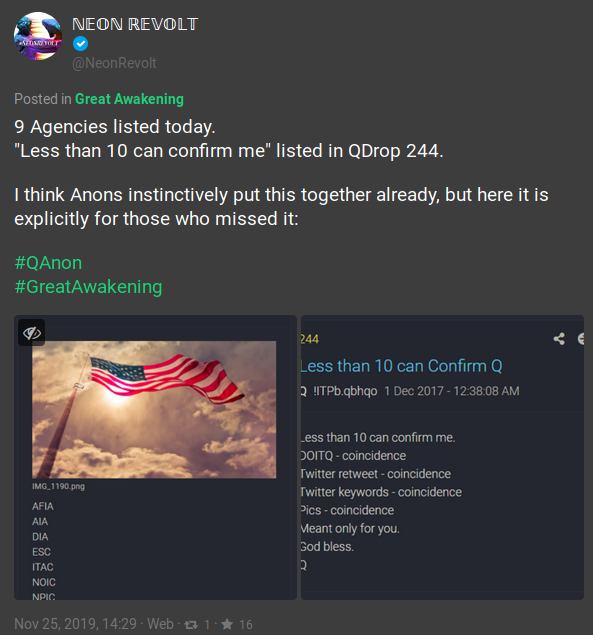Click the favorites count 16
This screenshot has height=635, width=593.
(x=245, y=624)
